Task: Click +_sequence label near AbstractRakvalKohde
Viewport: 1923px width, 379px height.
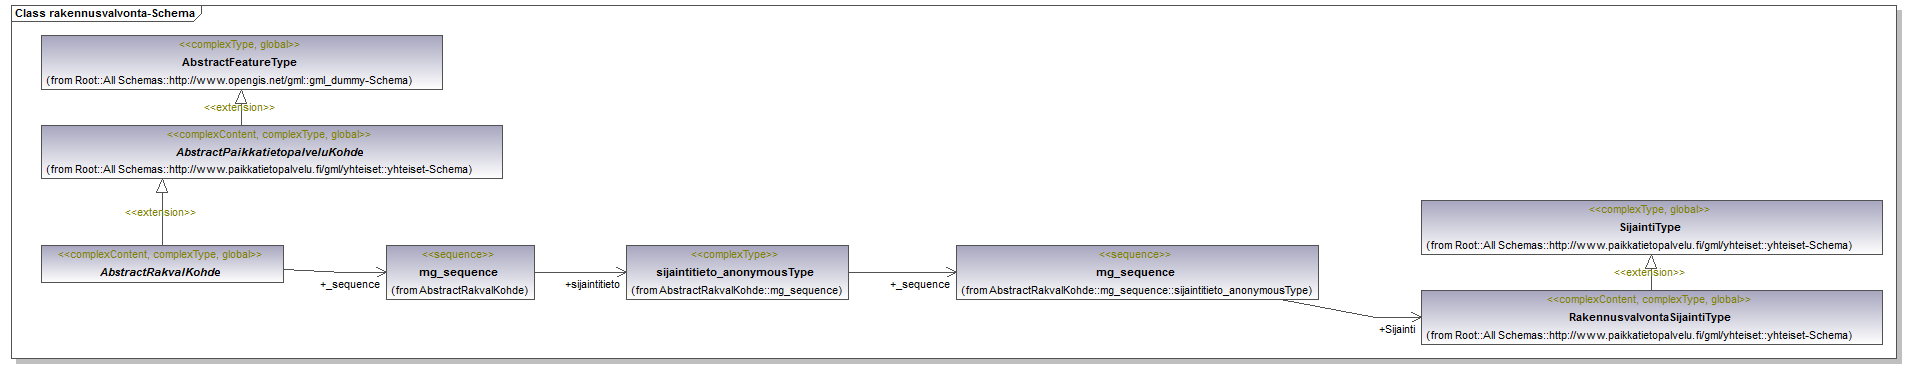Action: tap(350, 285)
